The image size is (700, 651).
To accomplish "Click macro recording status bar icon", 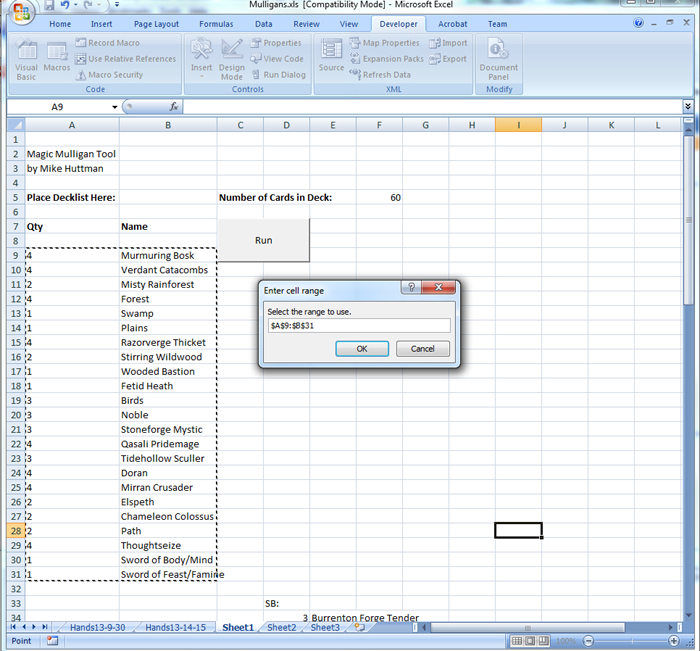I will coord(52,641).
